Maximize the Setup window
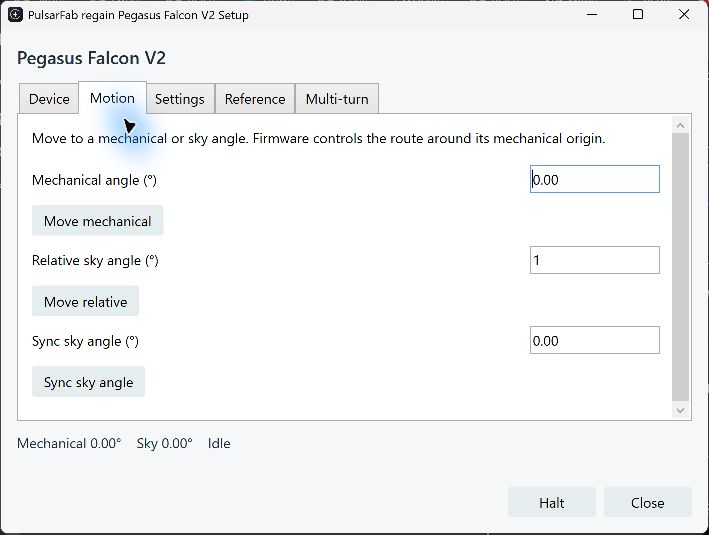 click(x=638, y=14)
